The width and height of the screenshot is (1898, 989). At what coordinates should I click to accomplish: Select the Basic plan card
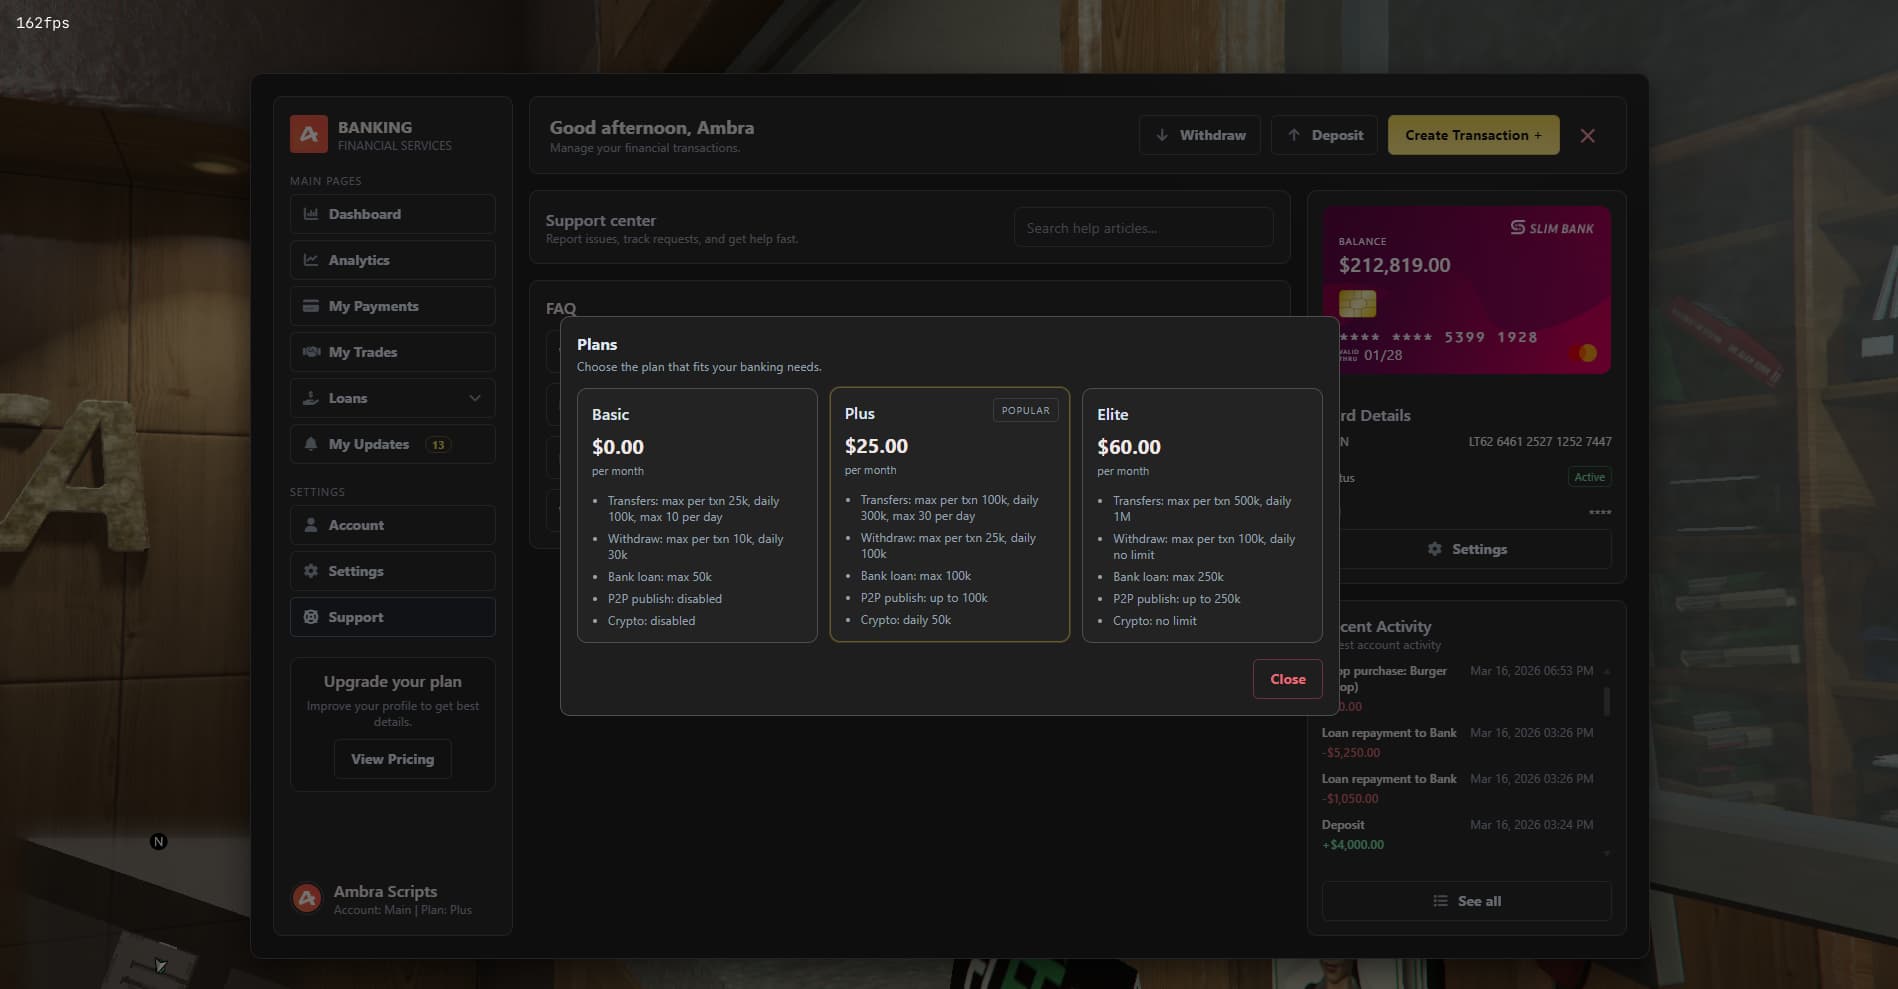697,515
